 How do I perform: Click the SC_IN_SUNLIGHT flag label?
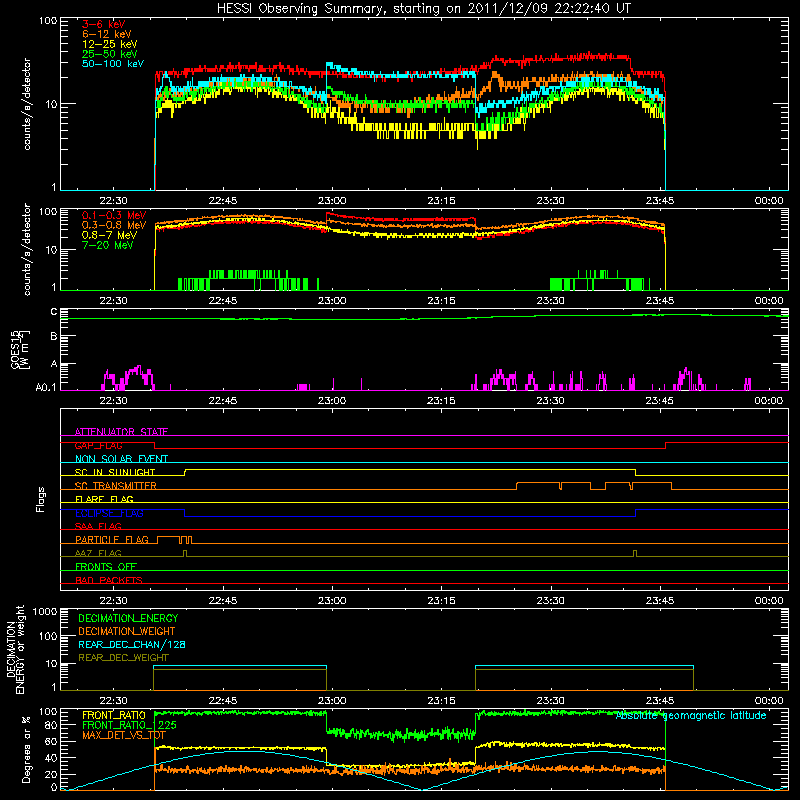click(115, 472)
